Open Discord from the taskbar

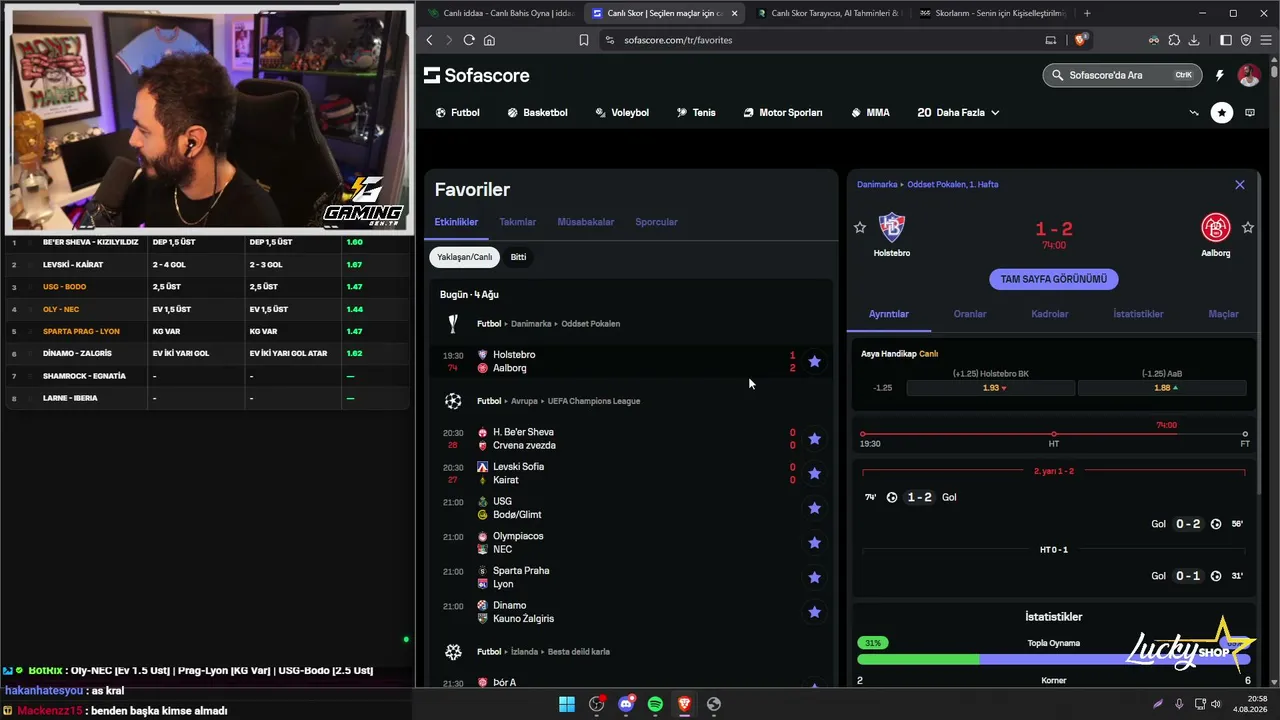pyautogui.click(x=626, y=704)
